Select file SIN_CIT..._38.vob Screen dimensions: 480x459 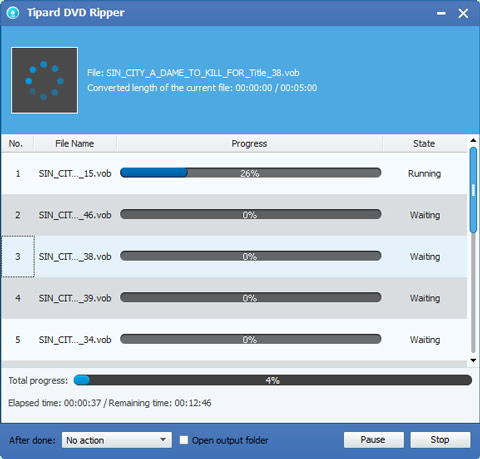click(x=75, y=257)
